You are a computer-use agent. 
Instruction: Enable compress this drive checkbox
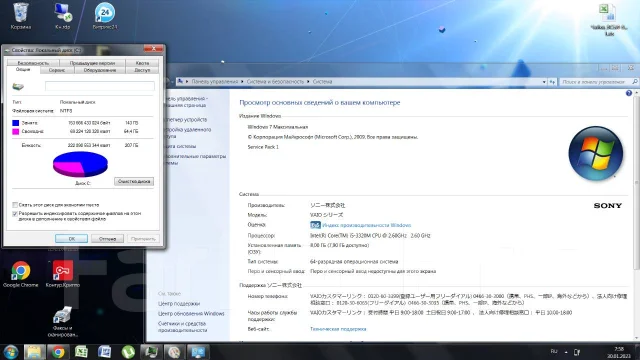coord(15,205)
